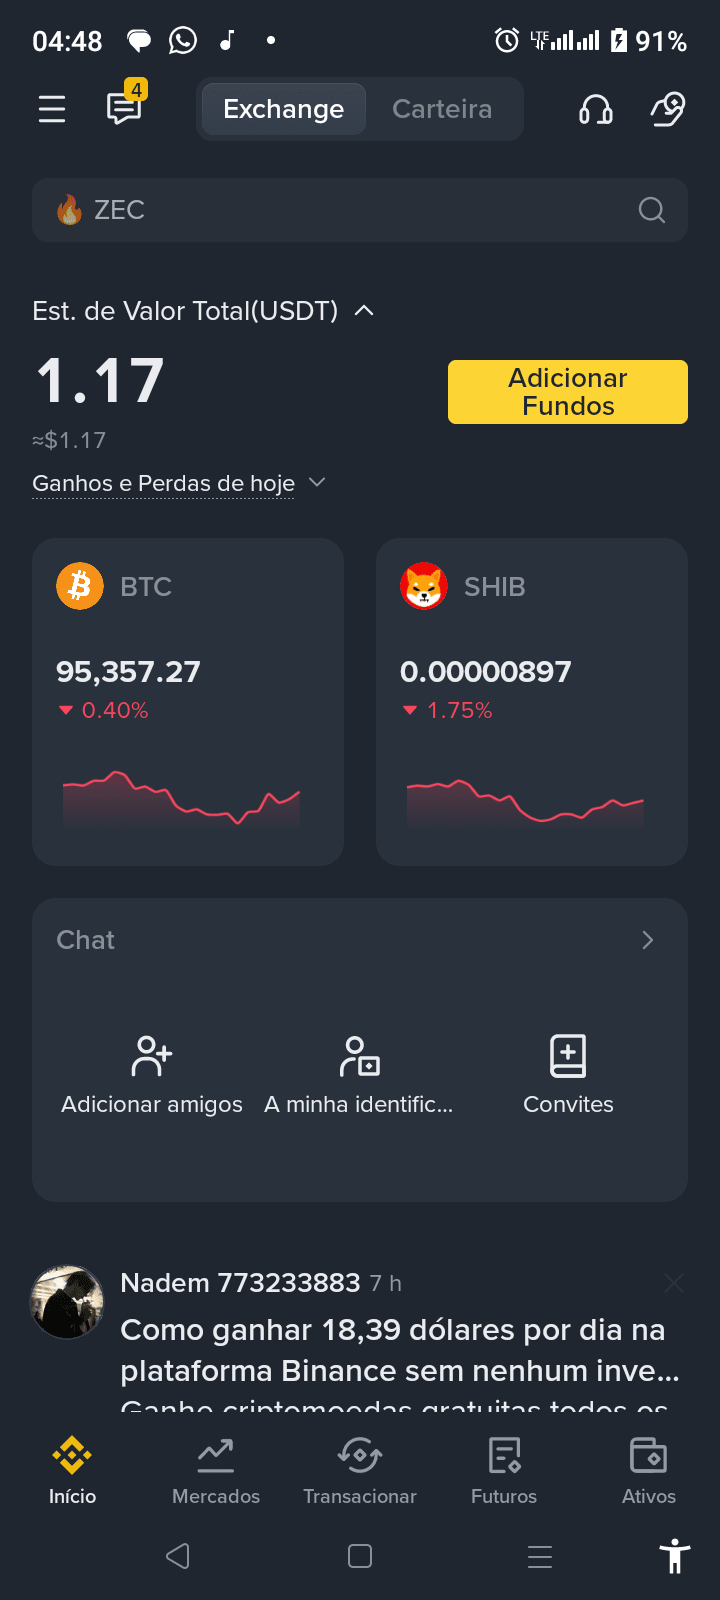Switch to Carteira mode

click(442, 109)
